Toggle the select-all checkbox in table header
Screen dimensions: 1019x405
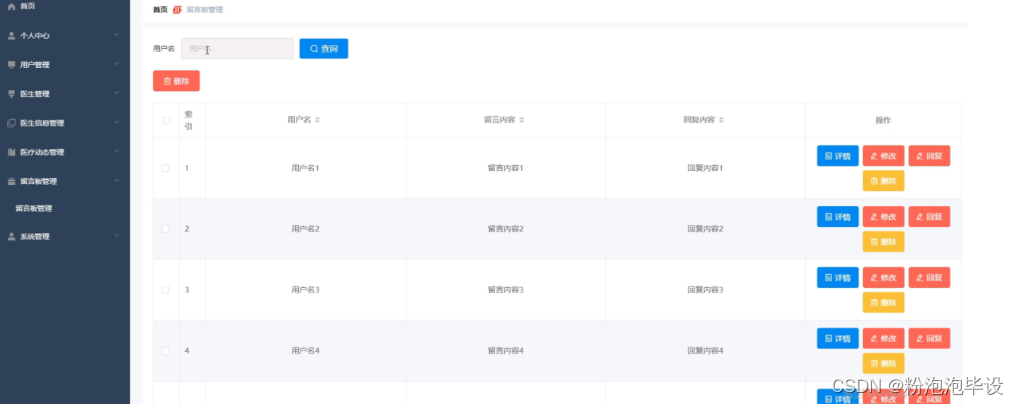(166, 121)
